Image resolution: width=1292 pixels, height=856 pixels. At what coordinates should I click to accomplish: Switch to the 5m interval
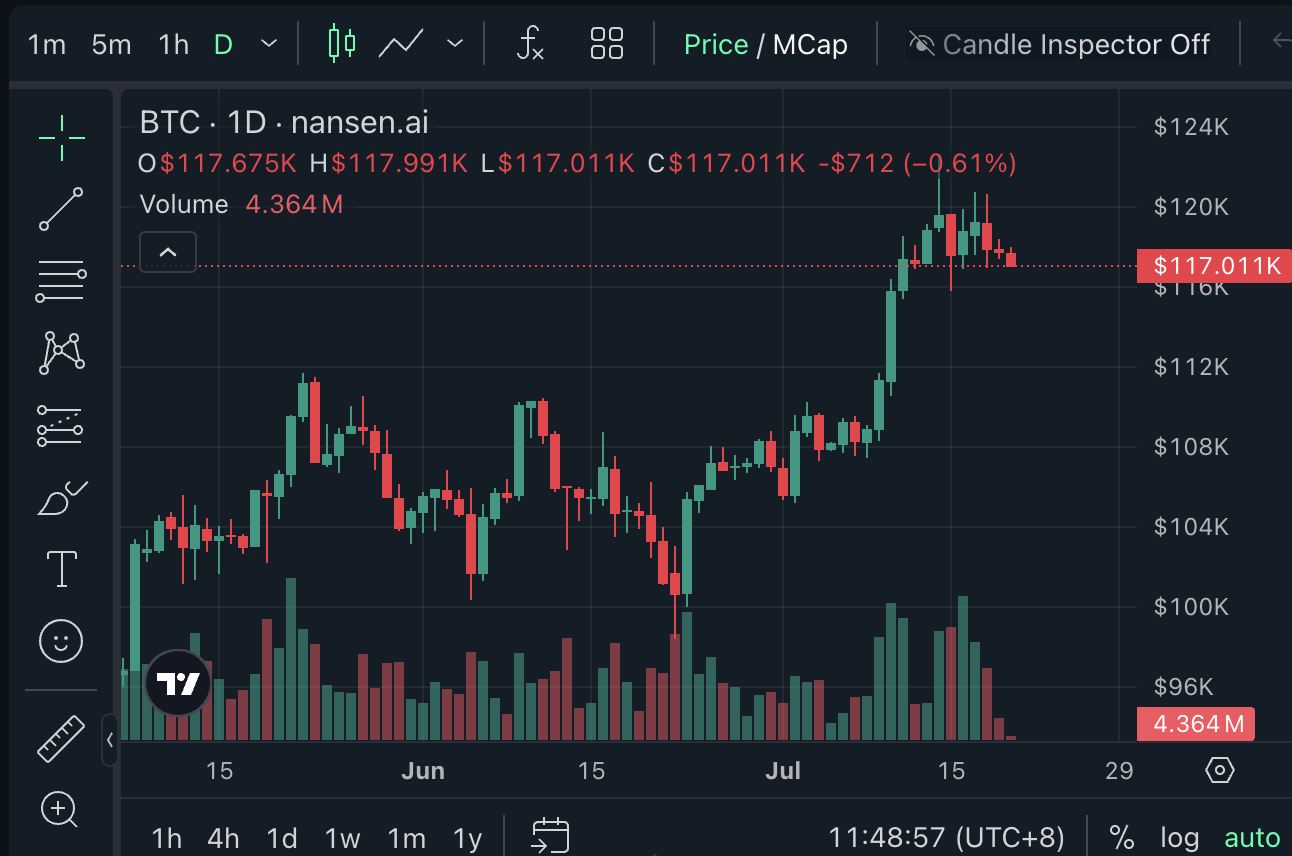coord(110,44)
